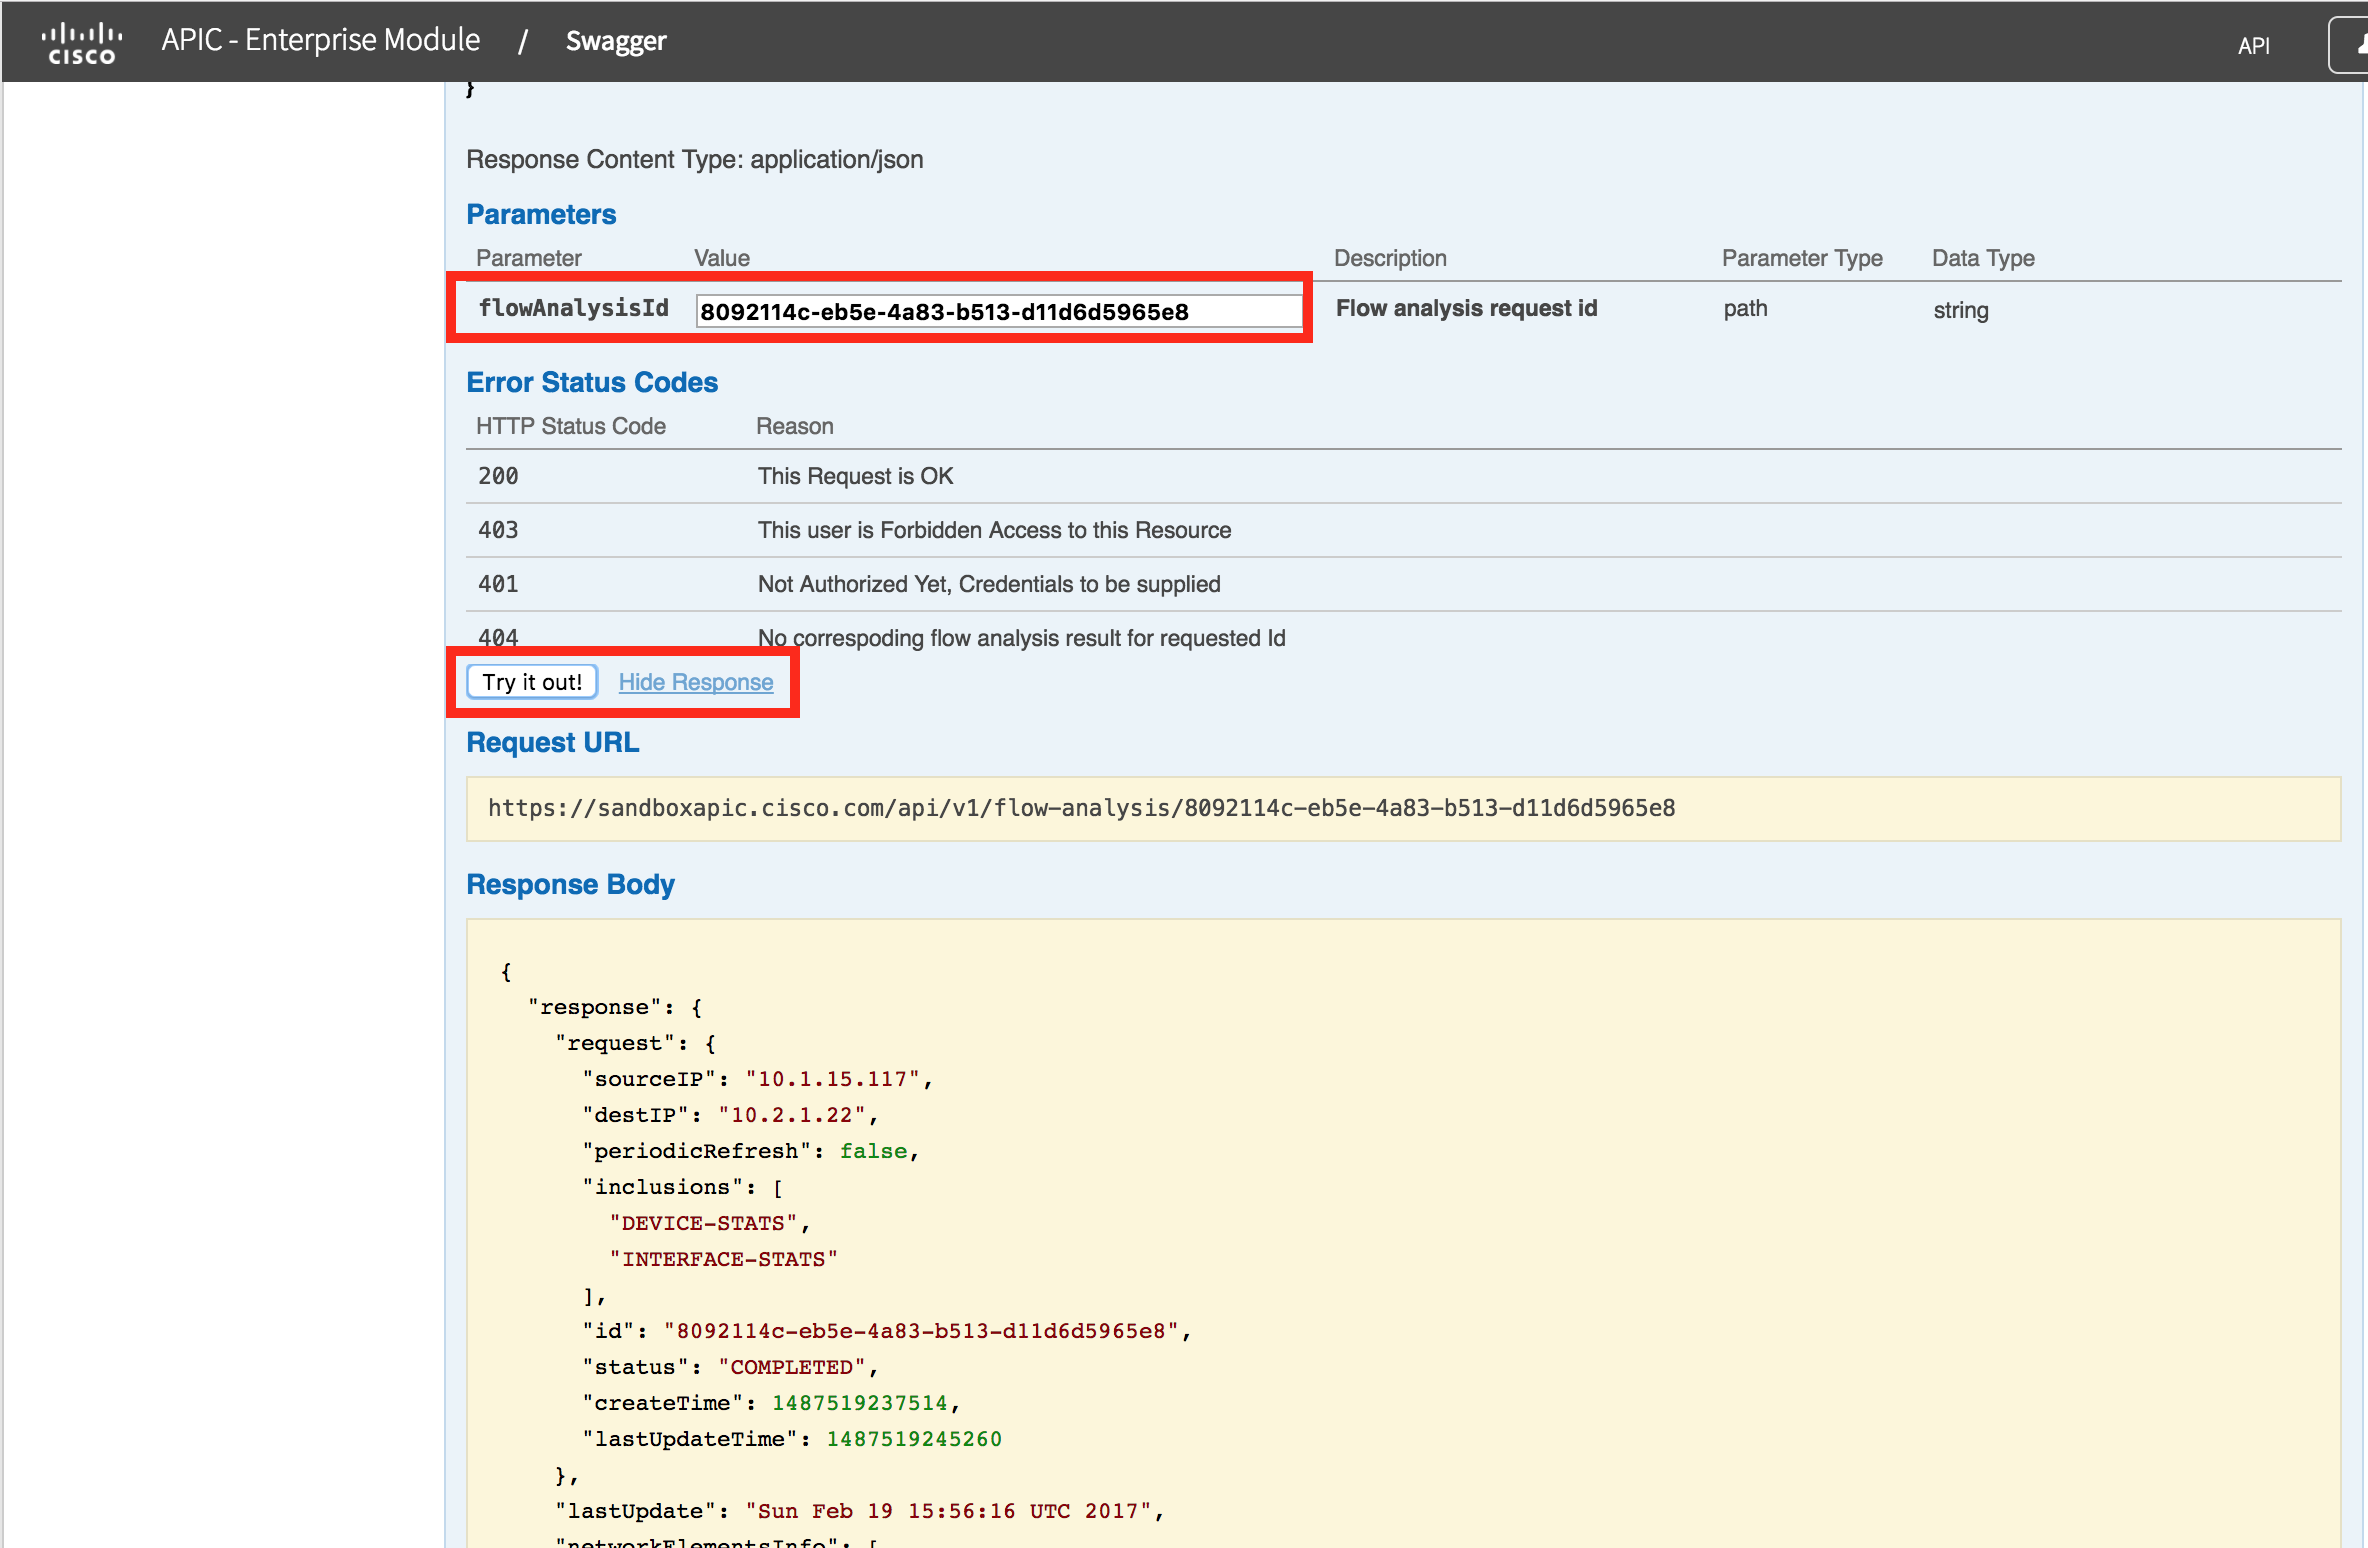
Task: Click the Value column header
Action: coord(721,258)
